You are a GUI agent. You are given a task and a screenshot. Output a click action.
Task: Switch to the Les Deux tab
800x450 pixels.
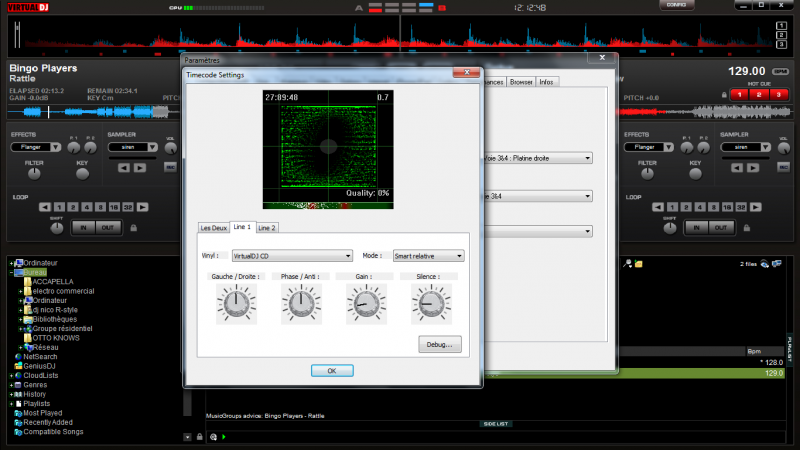213,228
